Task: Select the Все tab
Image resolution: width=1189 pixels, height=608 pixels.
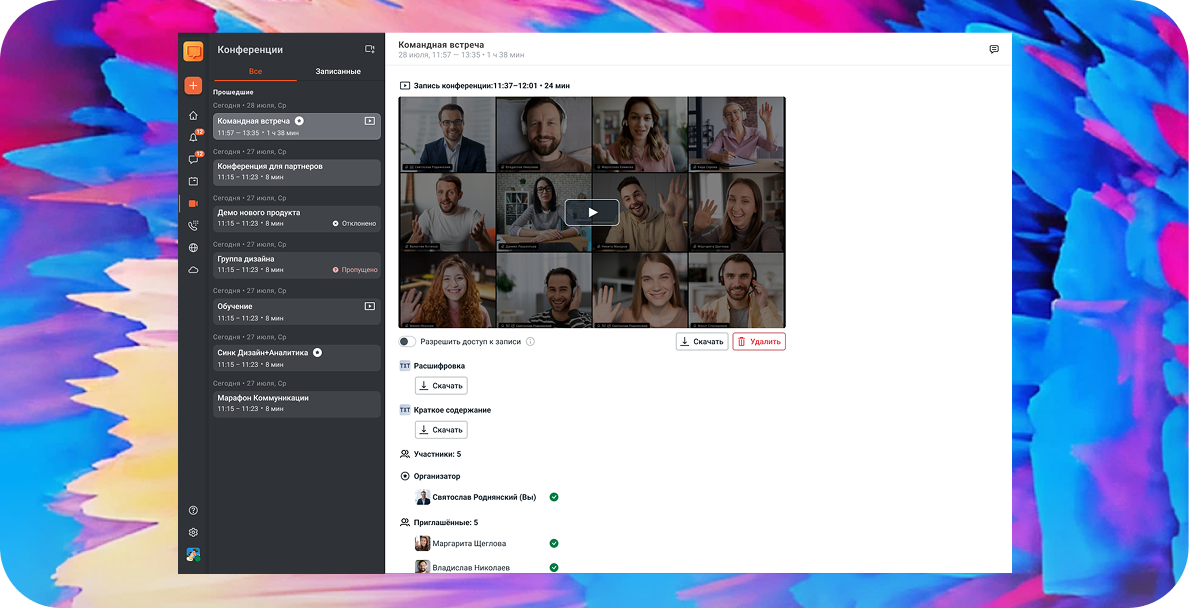Action: click(x=256, y=72)
